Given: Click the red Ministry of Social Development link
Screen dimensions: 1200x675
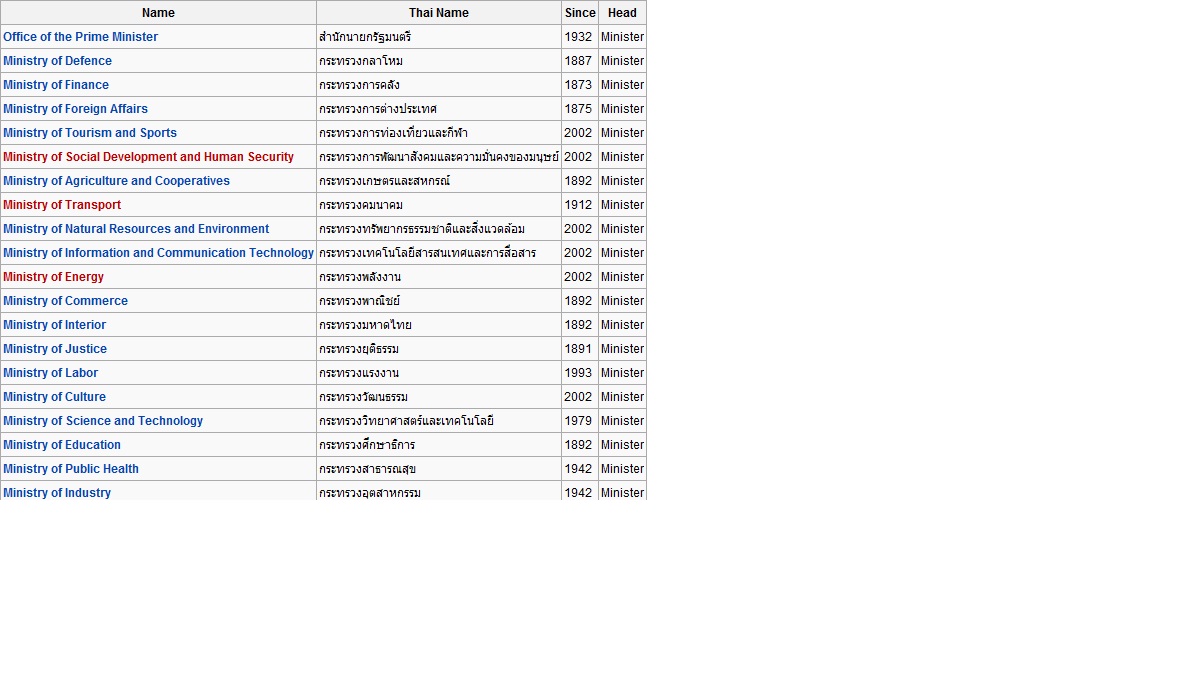Looking at the screenshot, I should 149,157.
